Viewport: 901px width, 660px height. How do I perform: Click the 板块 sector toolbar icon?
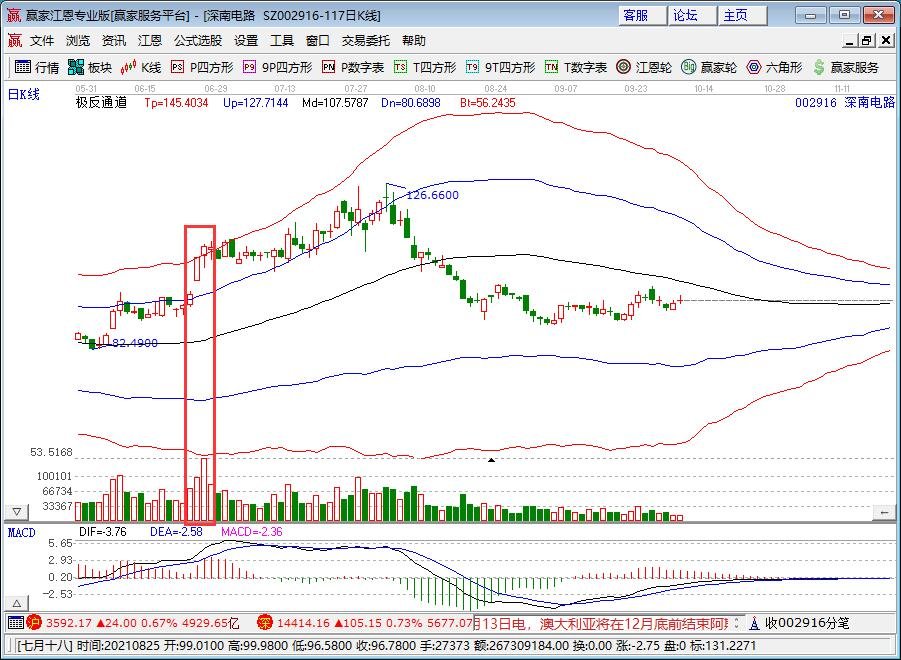pyautogui.click(x=90, y=67)
